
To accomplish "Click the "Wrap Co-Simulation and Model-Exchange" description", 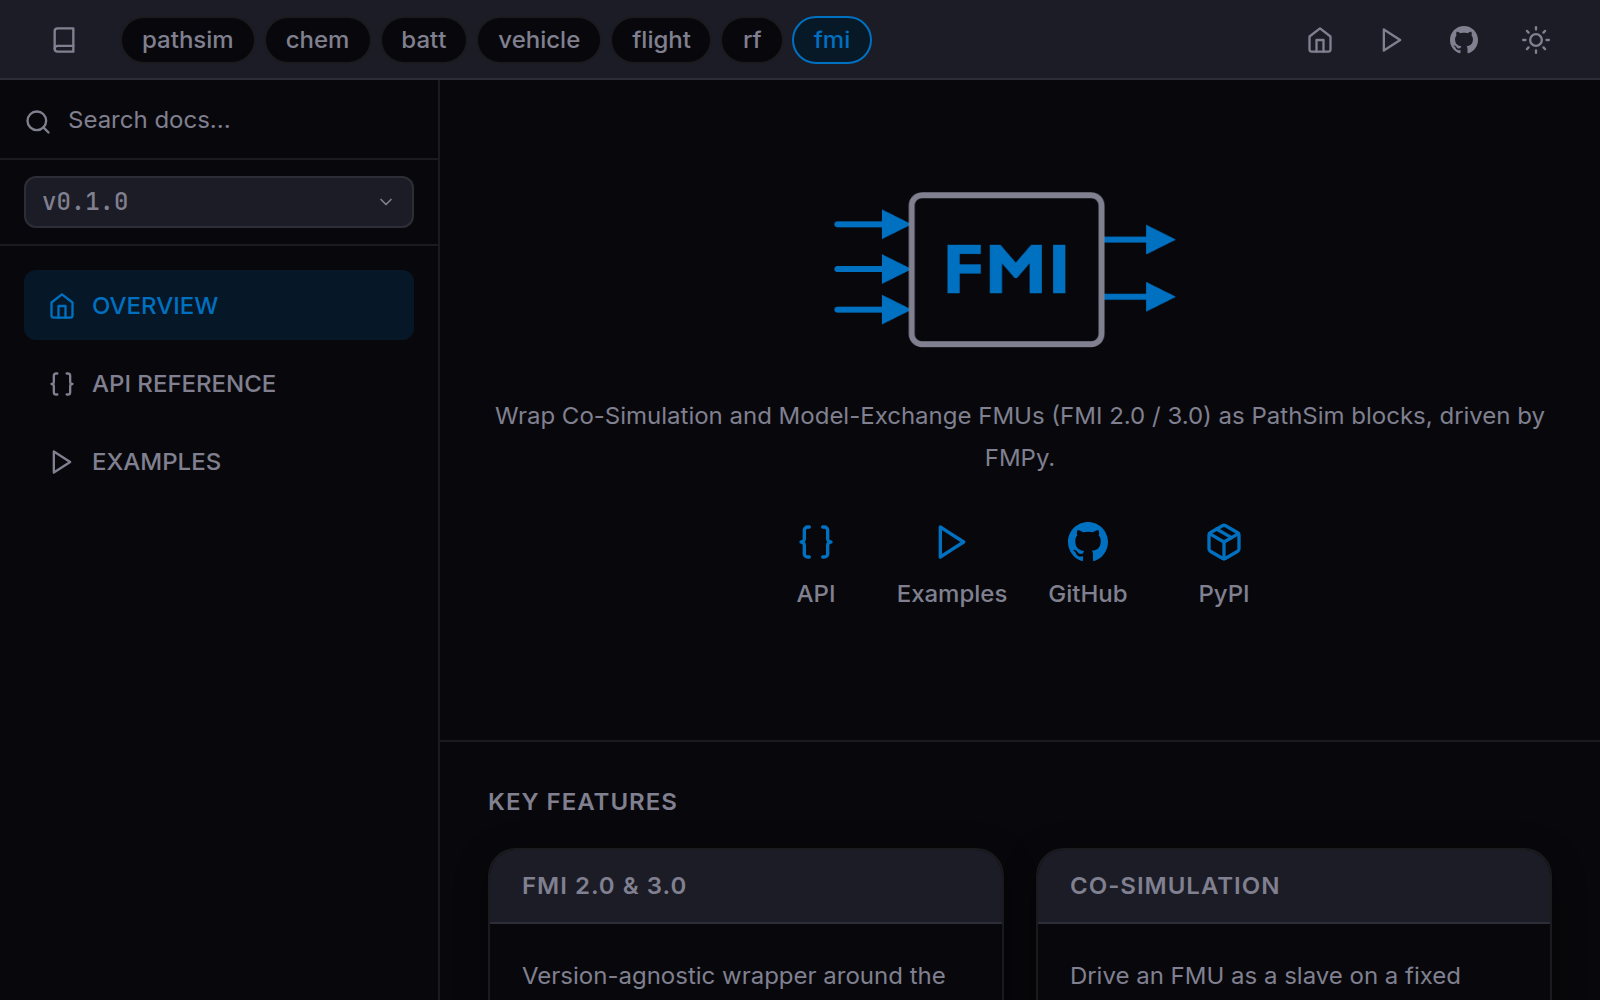I will coord(1020,436).
